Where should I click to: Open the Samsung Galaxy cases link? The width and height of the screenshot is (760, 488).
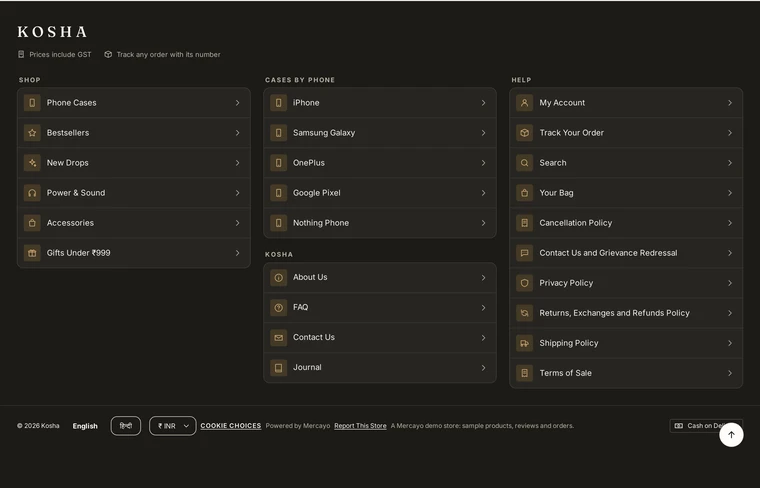pos(380,133)
